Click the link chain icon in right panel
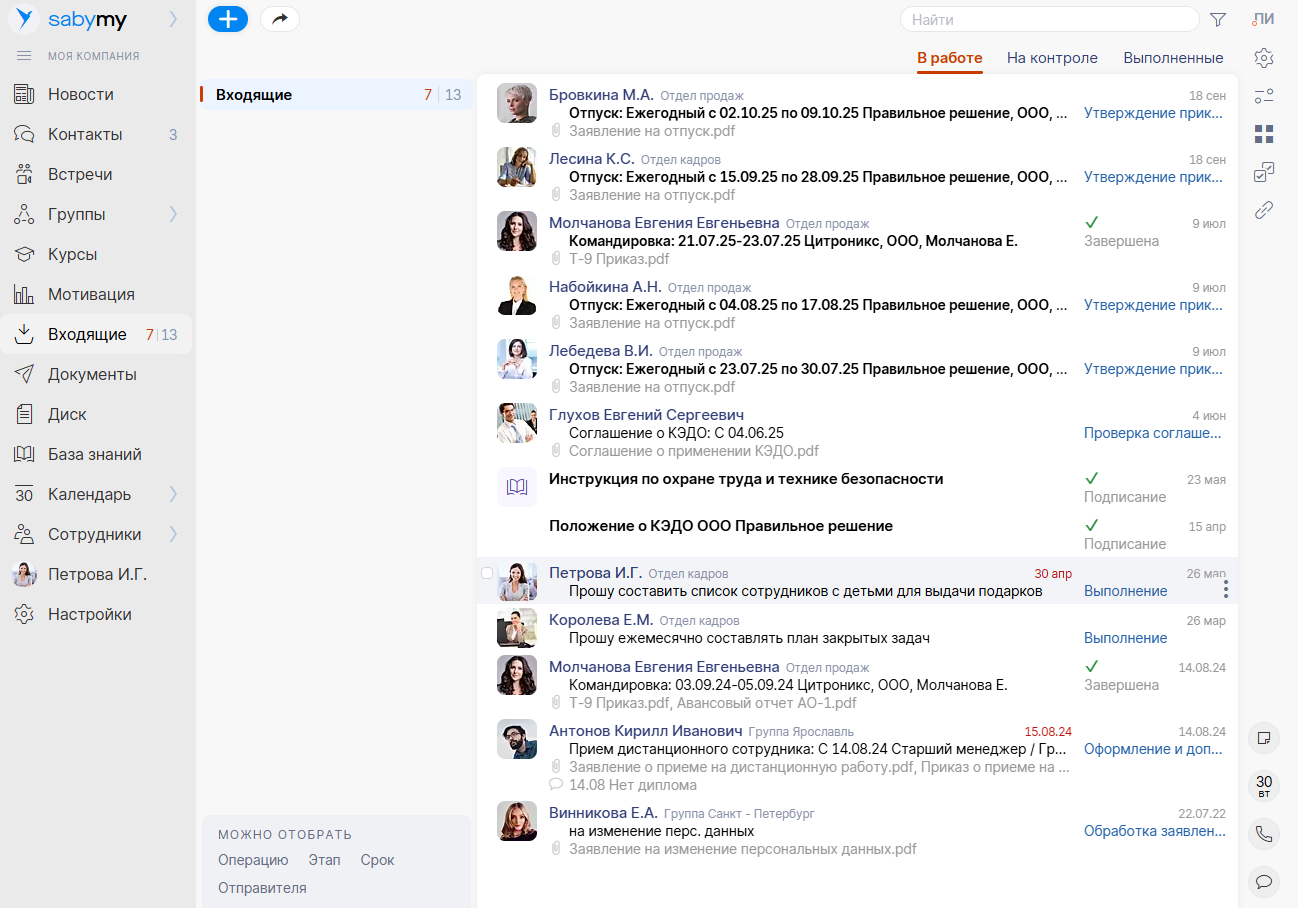Viewport: 1298px width, 908px height. click(1264, 210)
